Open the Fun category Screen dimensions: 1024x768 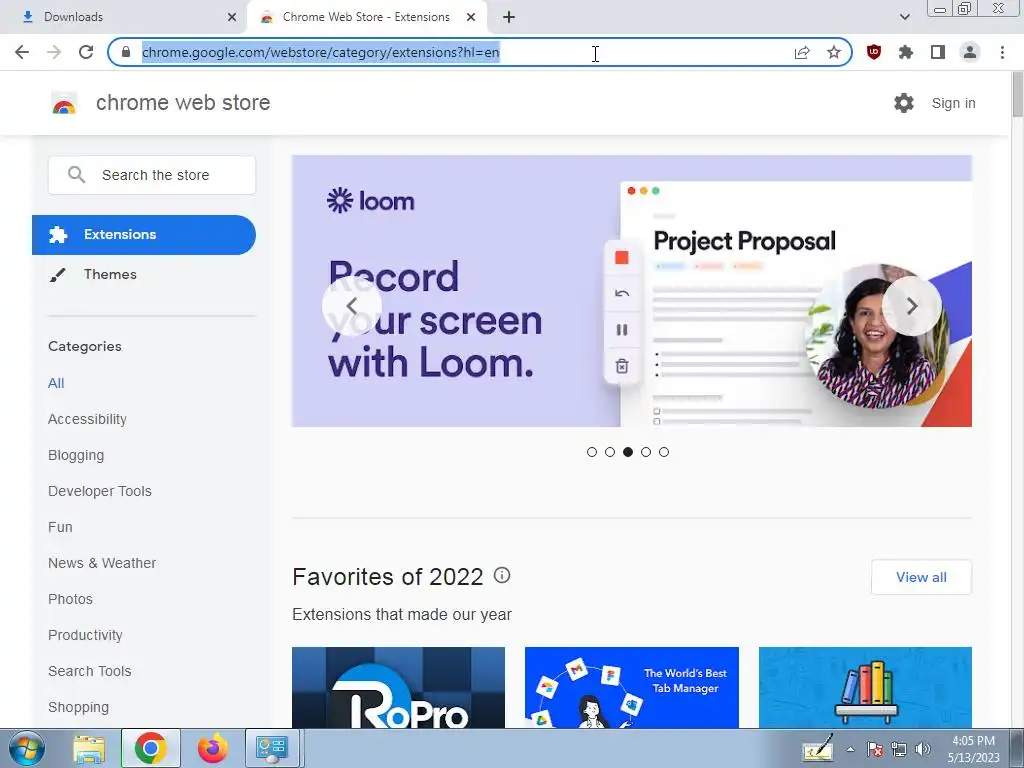pos(60,527)
